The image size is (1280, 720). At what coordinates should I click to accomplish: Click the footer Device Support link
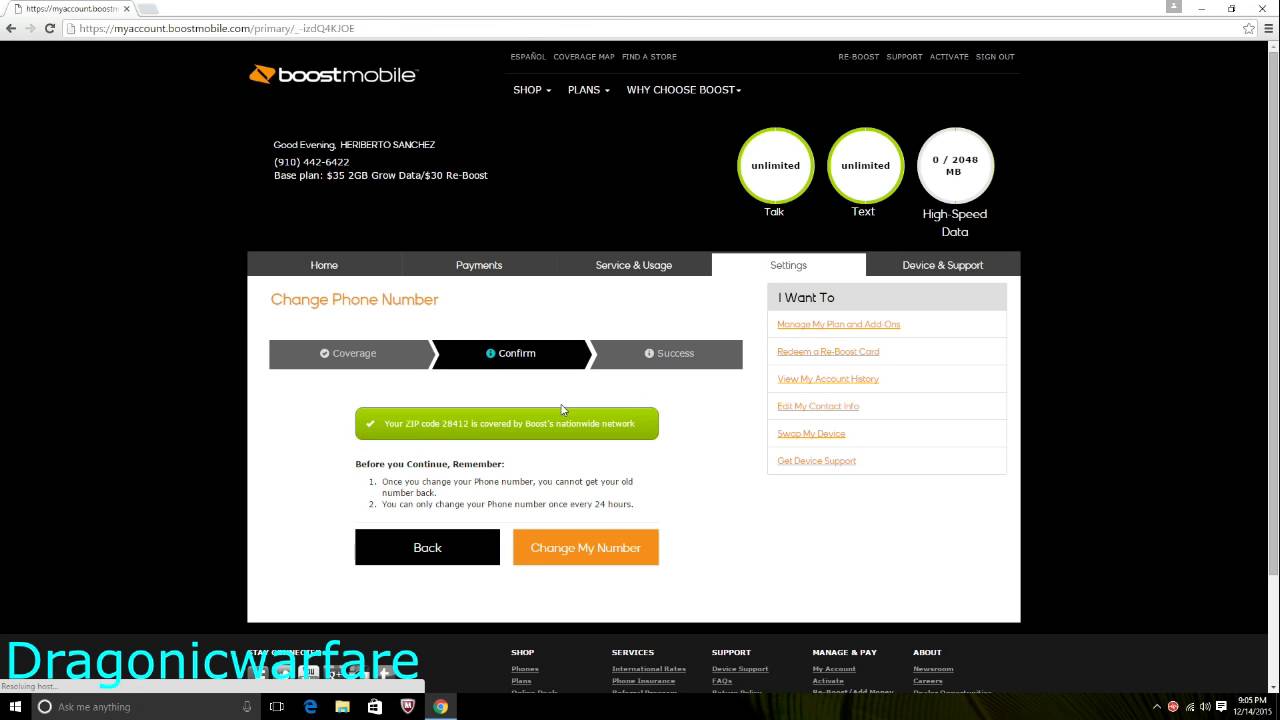coord(740,669)
